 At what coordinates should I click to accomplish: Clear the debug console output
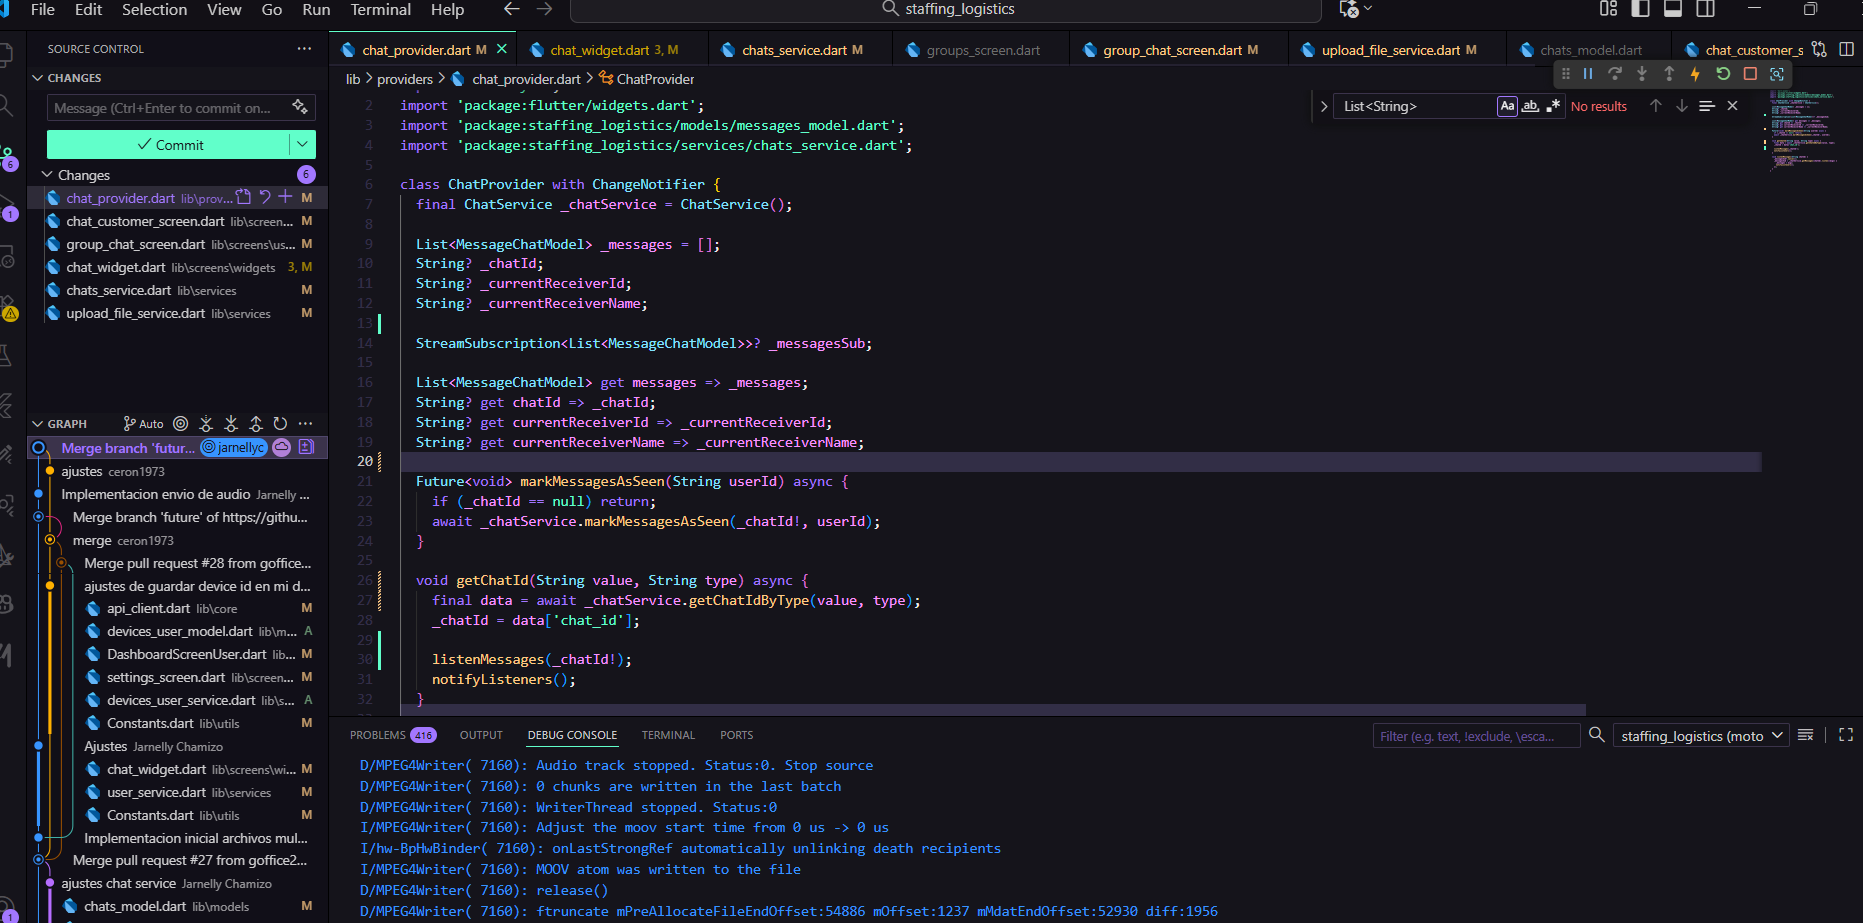tap(1805, 735)
